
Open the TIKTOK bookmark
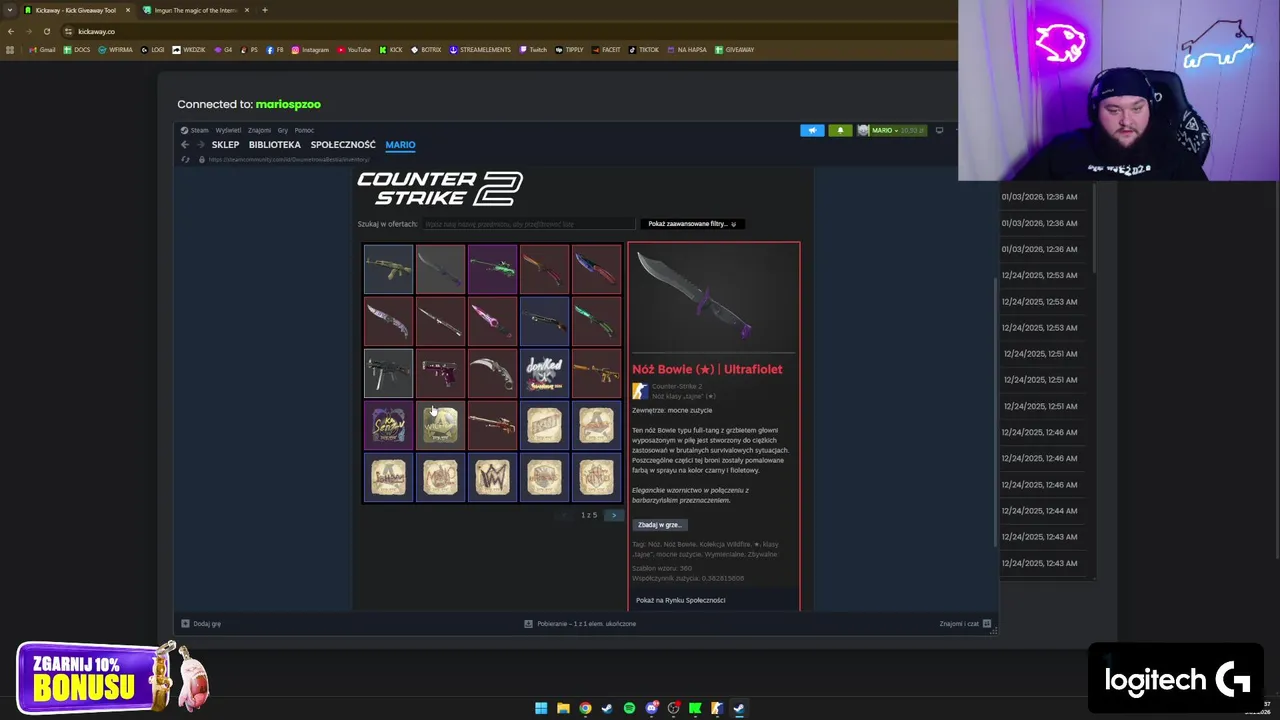click(644, 50)
